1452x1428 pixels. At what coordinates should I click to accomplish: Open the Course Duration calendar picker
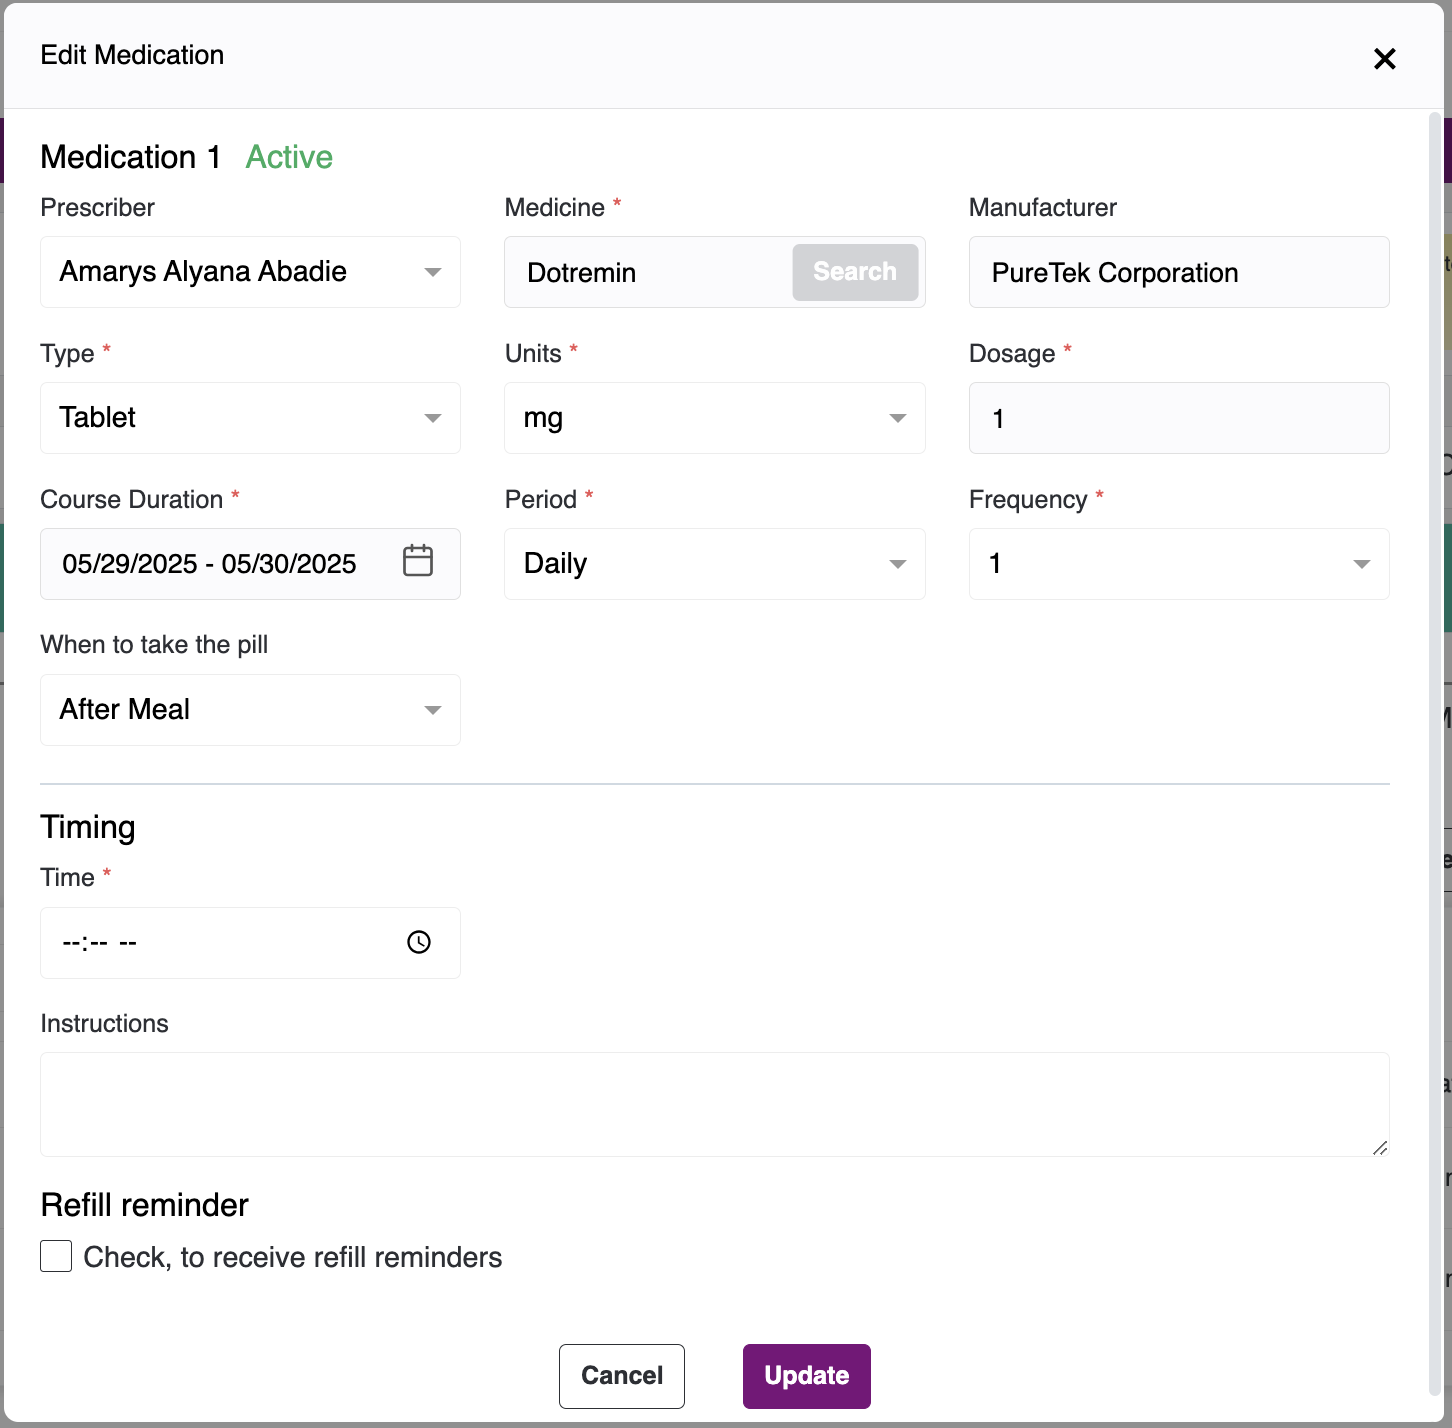(x=418, y=561)
